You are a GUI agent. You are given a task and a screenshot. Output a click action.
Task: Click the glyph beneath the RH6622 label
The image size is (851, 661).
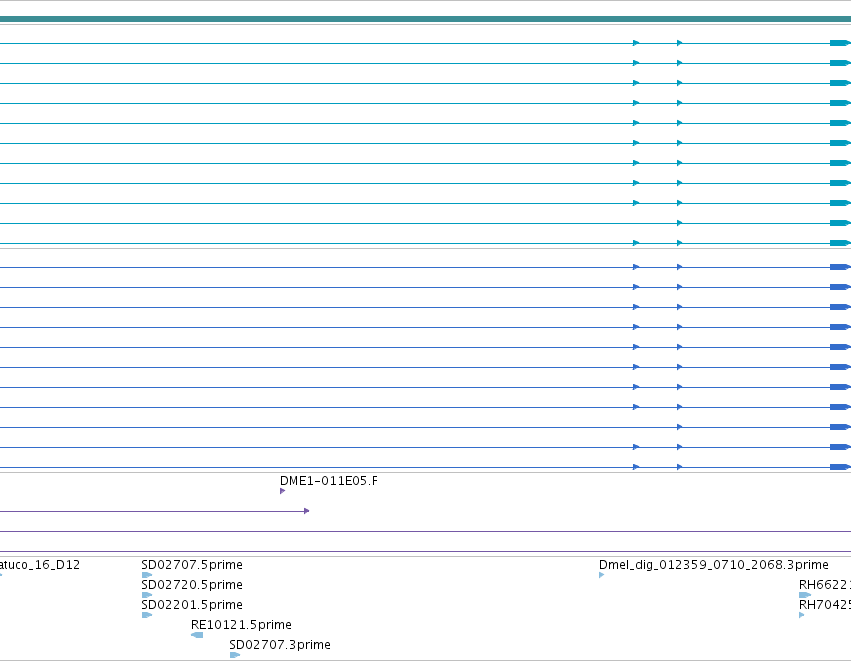805,595
